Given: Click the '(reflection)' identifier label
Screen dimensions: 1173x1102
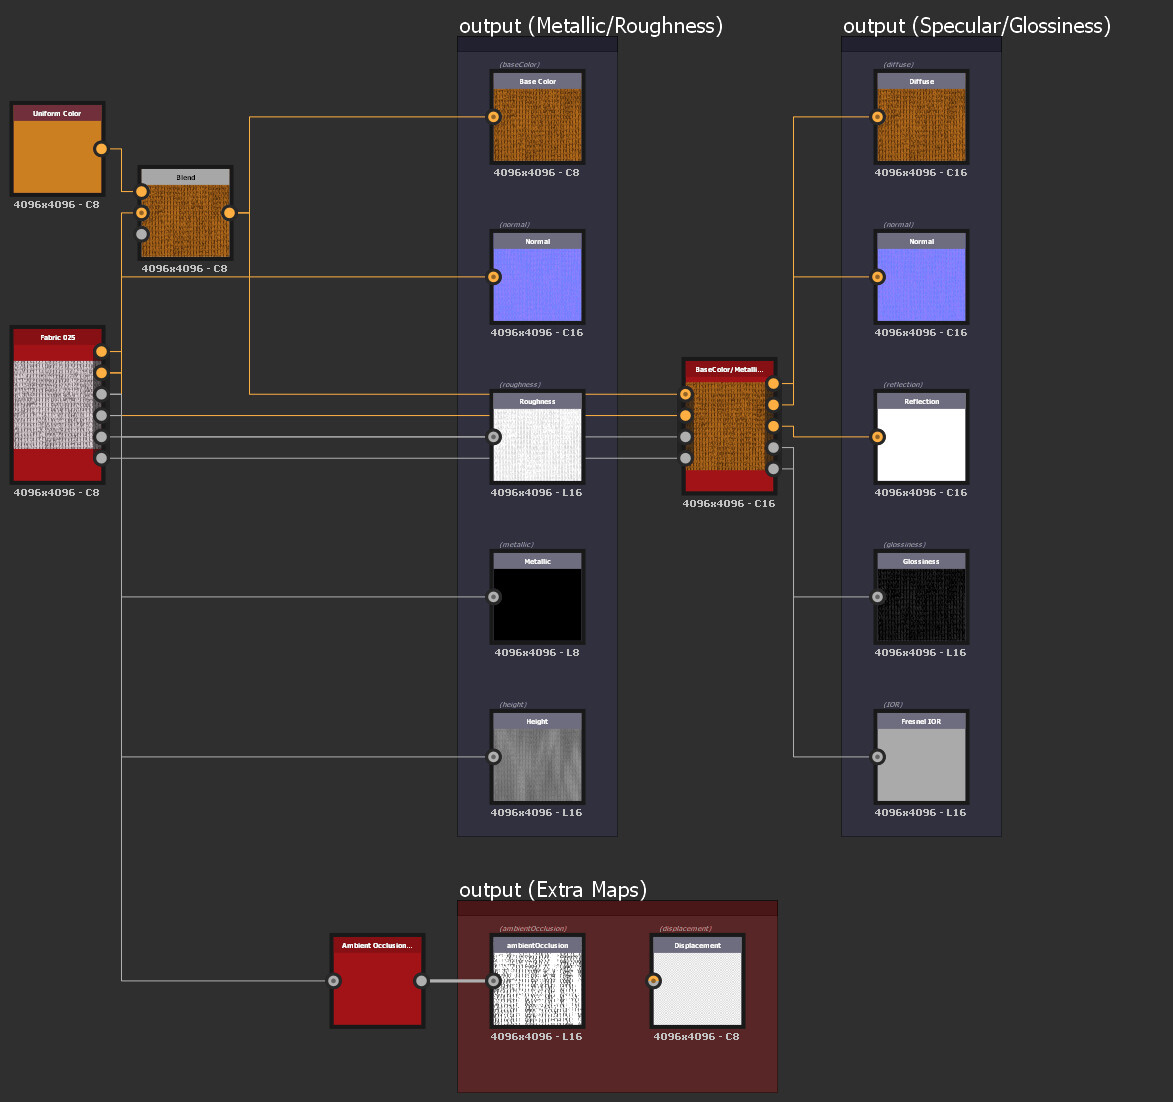Looking at the screenshot, I should [903, 385].
